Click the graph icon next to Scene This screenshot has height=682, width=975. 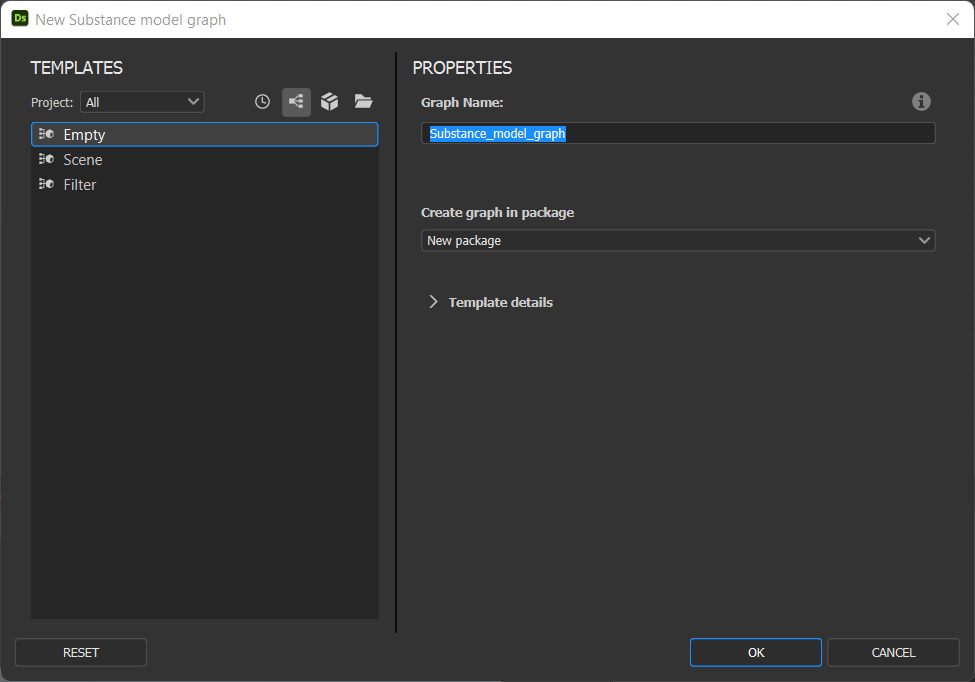point(47,159)
